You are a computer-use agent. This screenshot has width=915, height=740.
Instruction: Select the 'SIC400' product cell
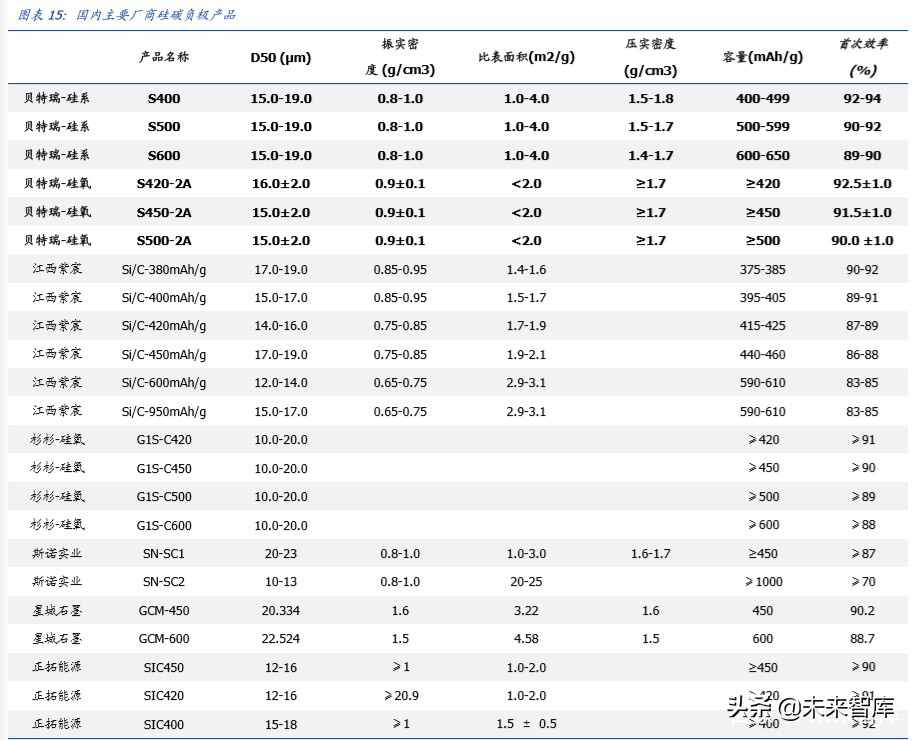click(x=164, y=724)
